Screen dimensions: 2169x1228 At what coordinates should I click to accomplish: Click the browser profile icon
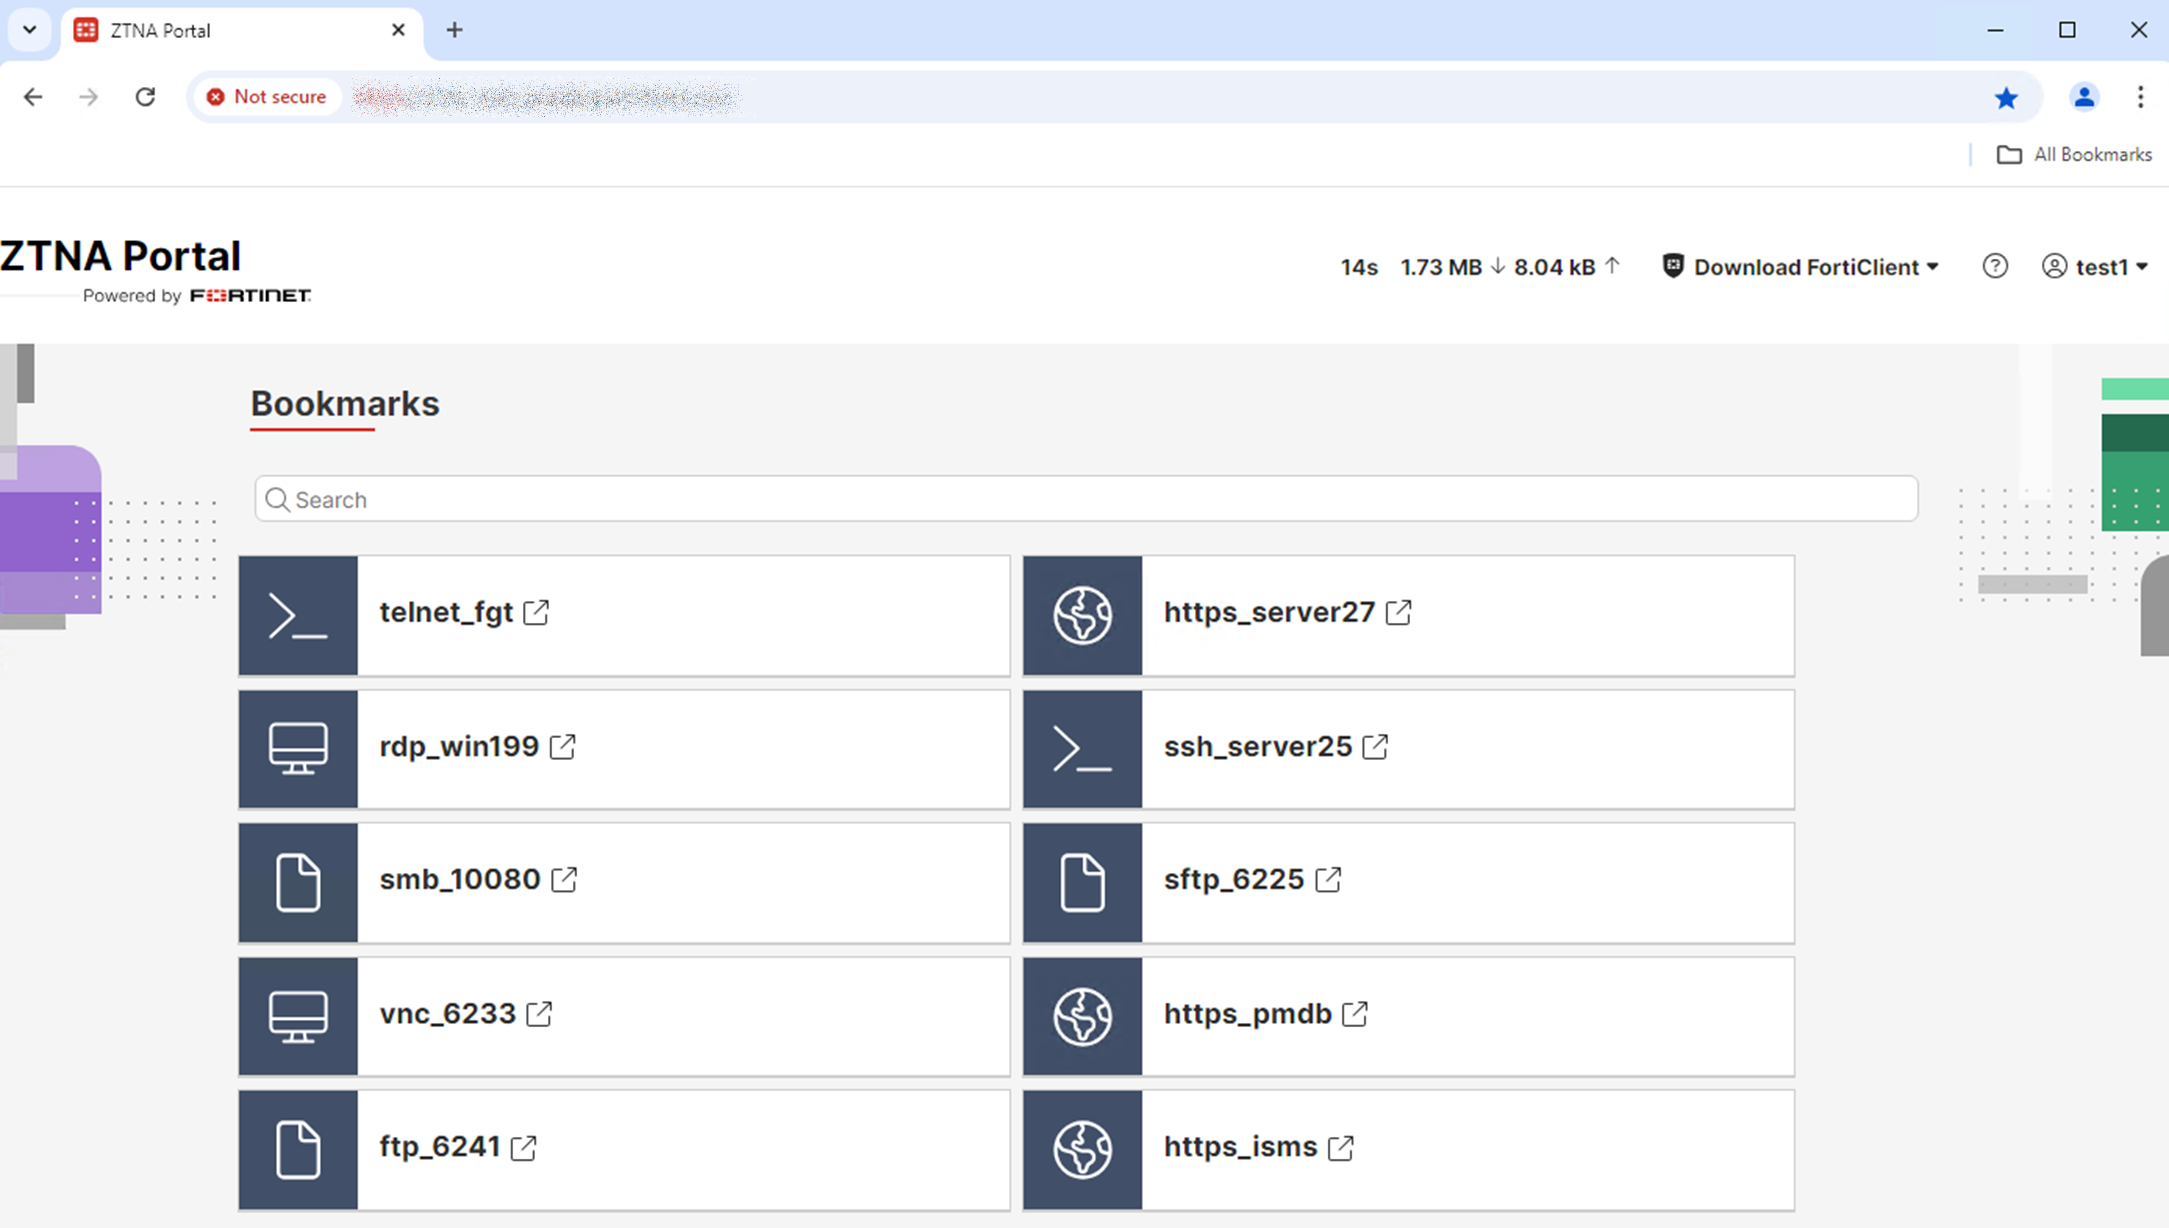(x=2083, y=97)
